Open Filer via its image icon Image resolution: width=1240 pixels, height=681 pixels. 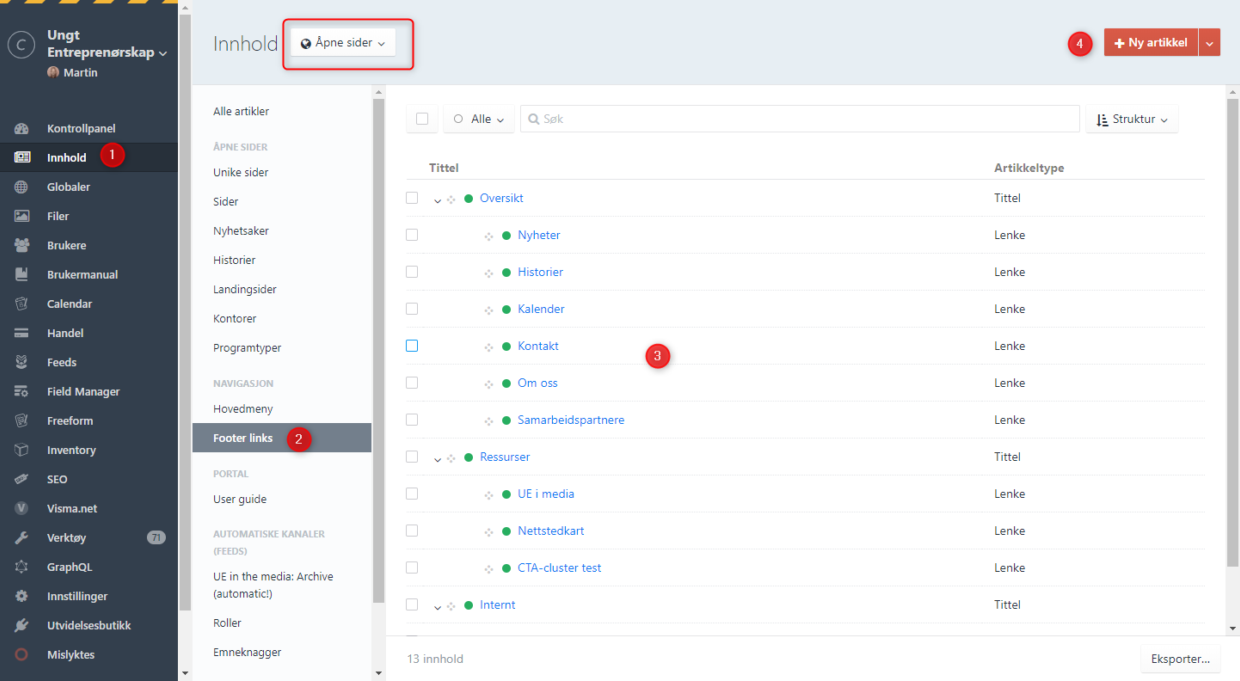[x=22, y=216]
